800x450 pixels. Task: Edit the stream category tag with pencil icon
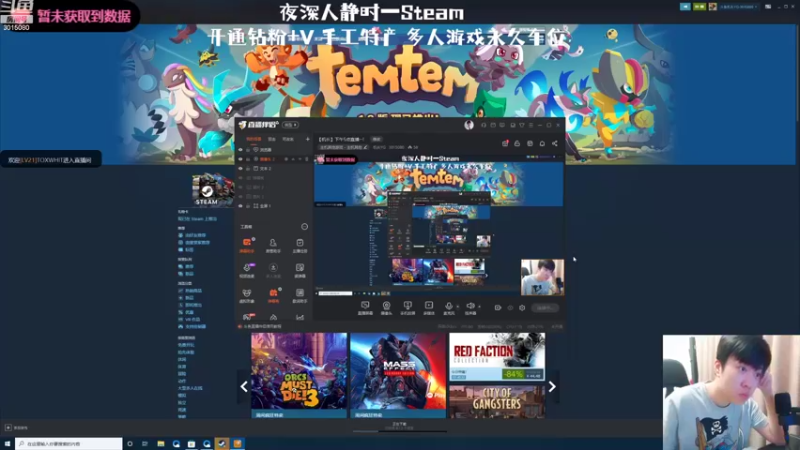point(365,147)
